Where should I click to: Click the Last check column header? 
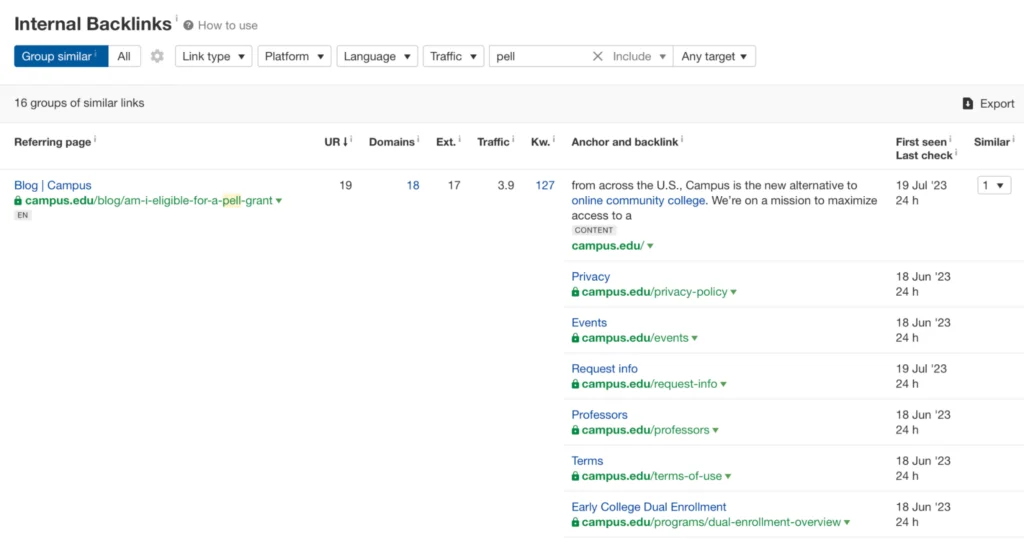pos(924,155)
